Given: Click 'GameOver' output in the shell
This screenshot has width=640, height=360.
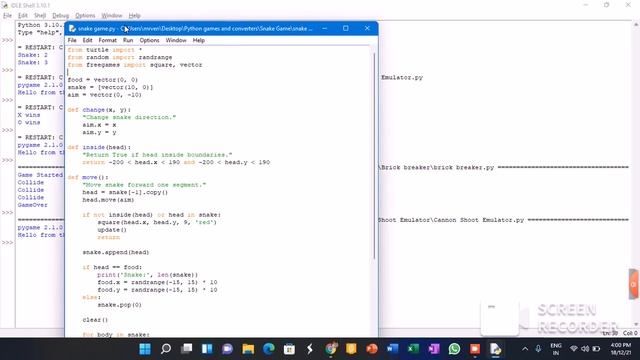Looking at the screenshot, I should 33,205.
